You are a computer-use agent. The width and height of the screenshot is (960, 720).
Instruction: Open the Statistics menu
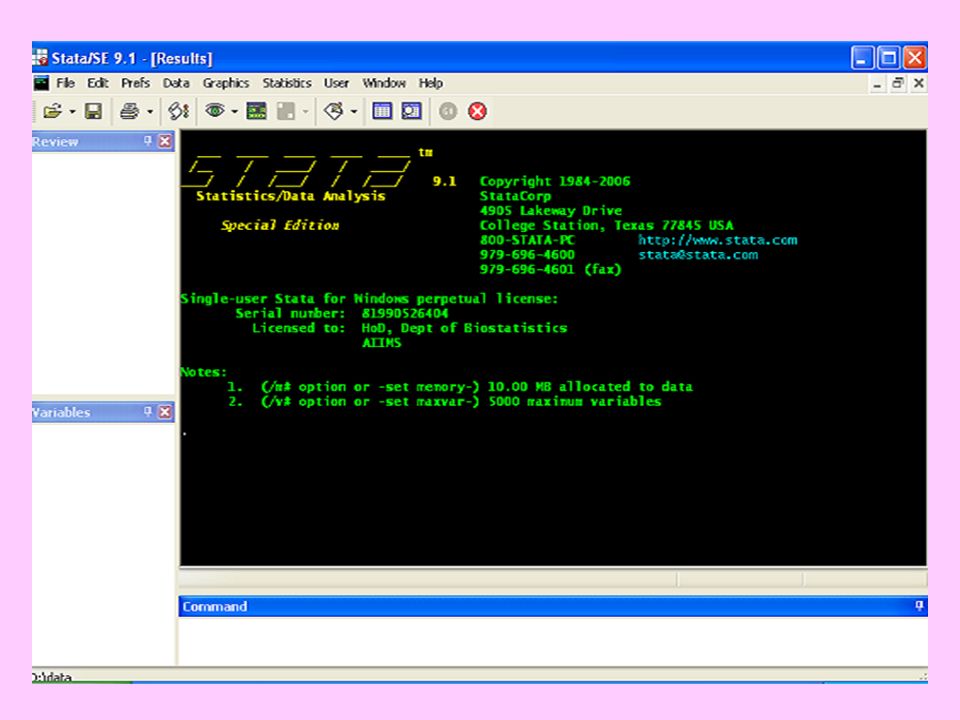287,83
